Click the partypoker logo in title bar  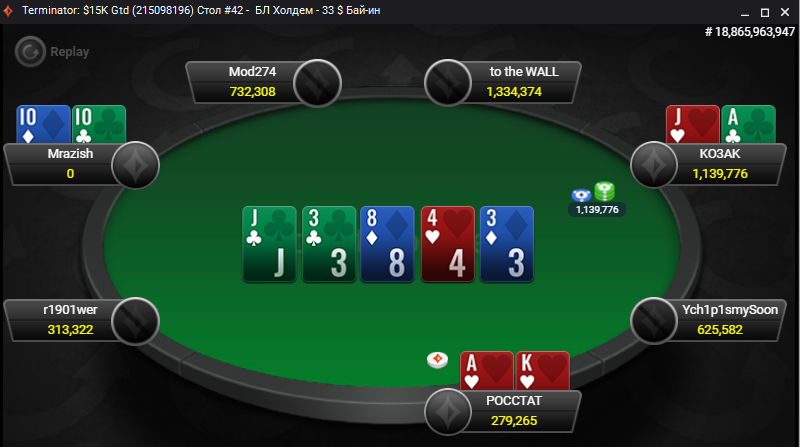[x=8, y=11]
